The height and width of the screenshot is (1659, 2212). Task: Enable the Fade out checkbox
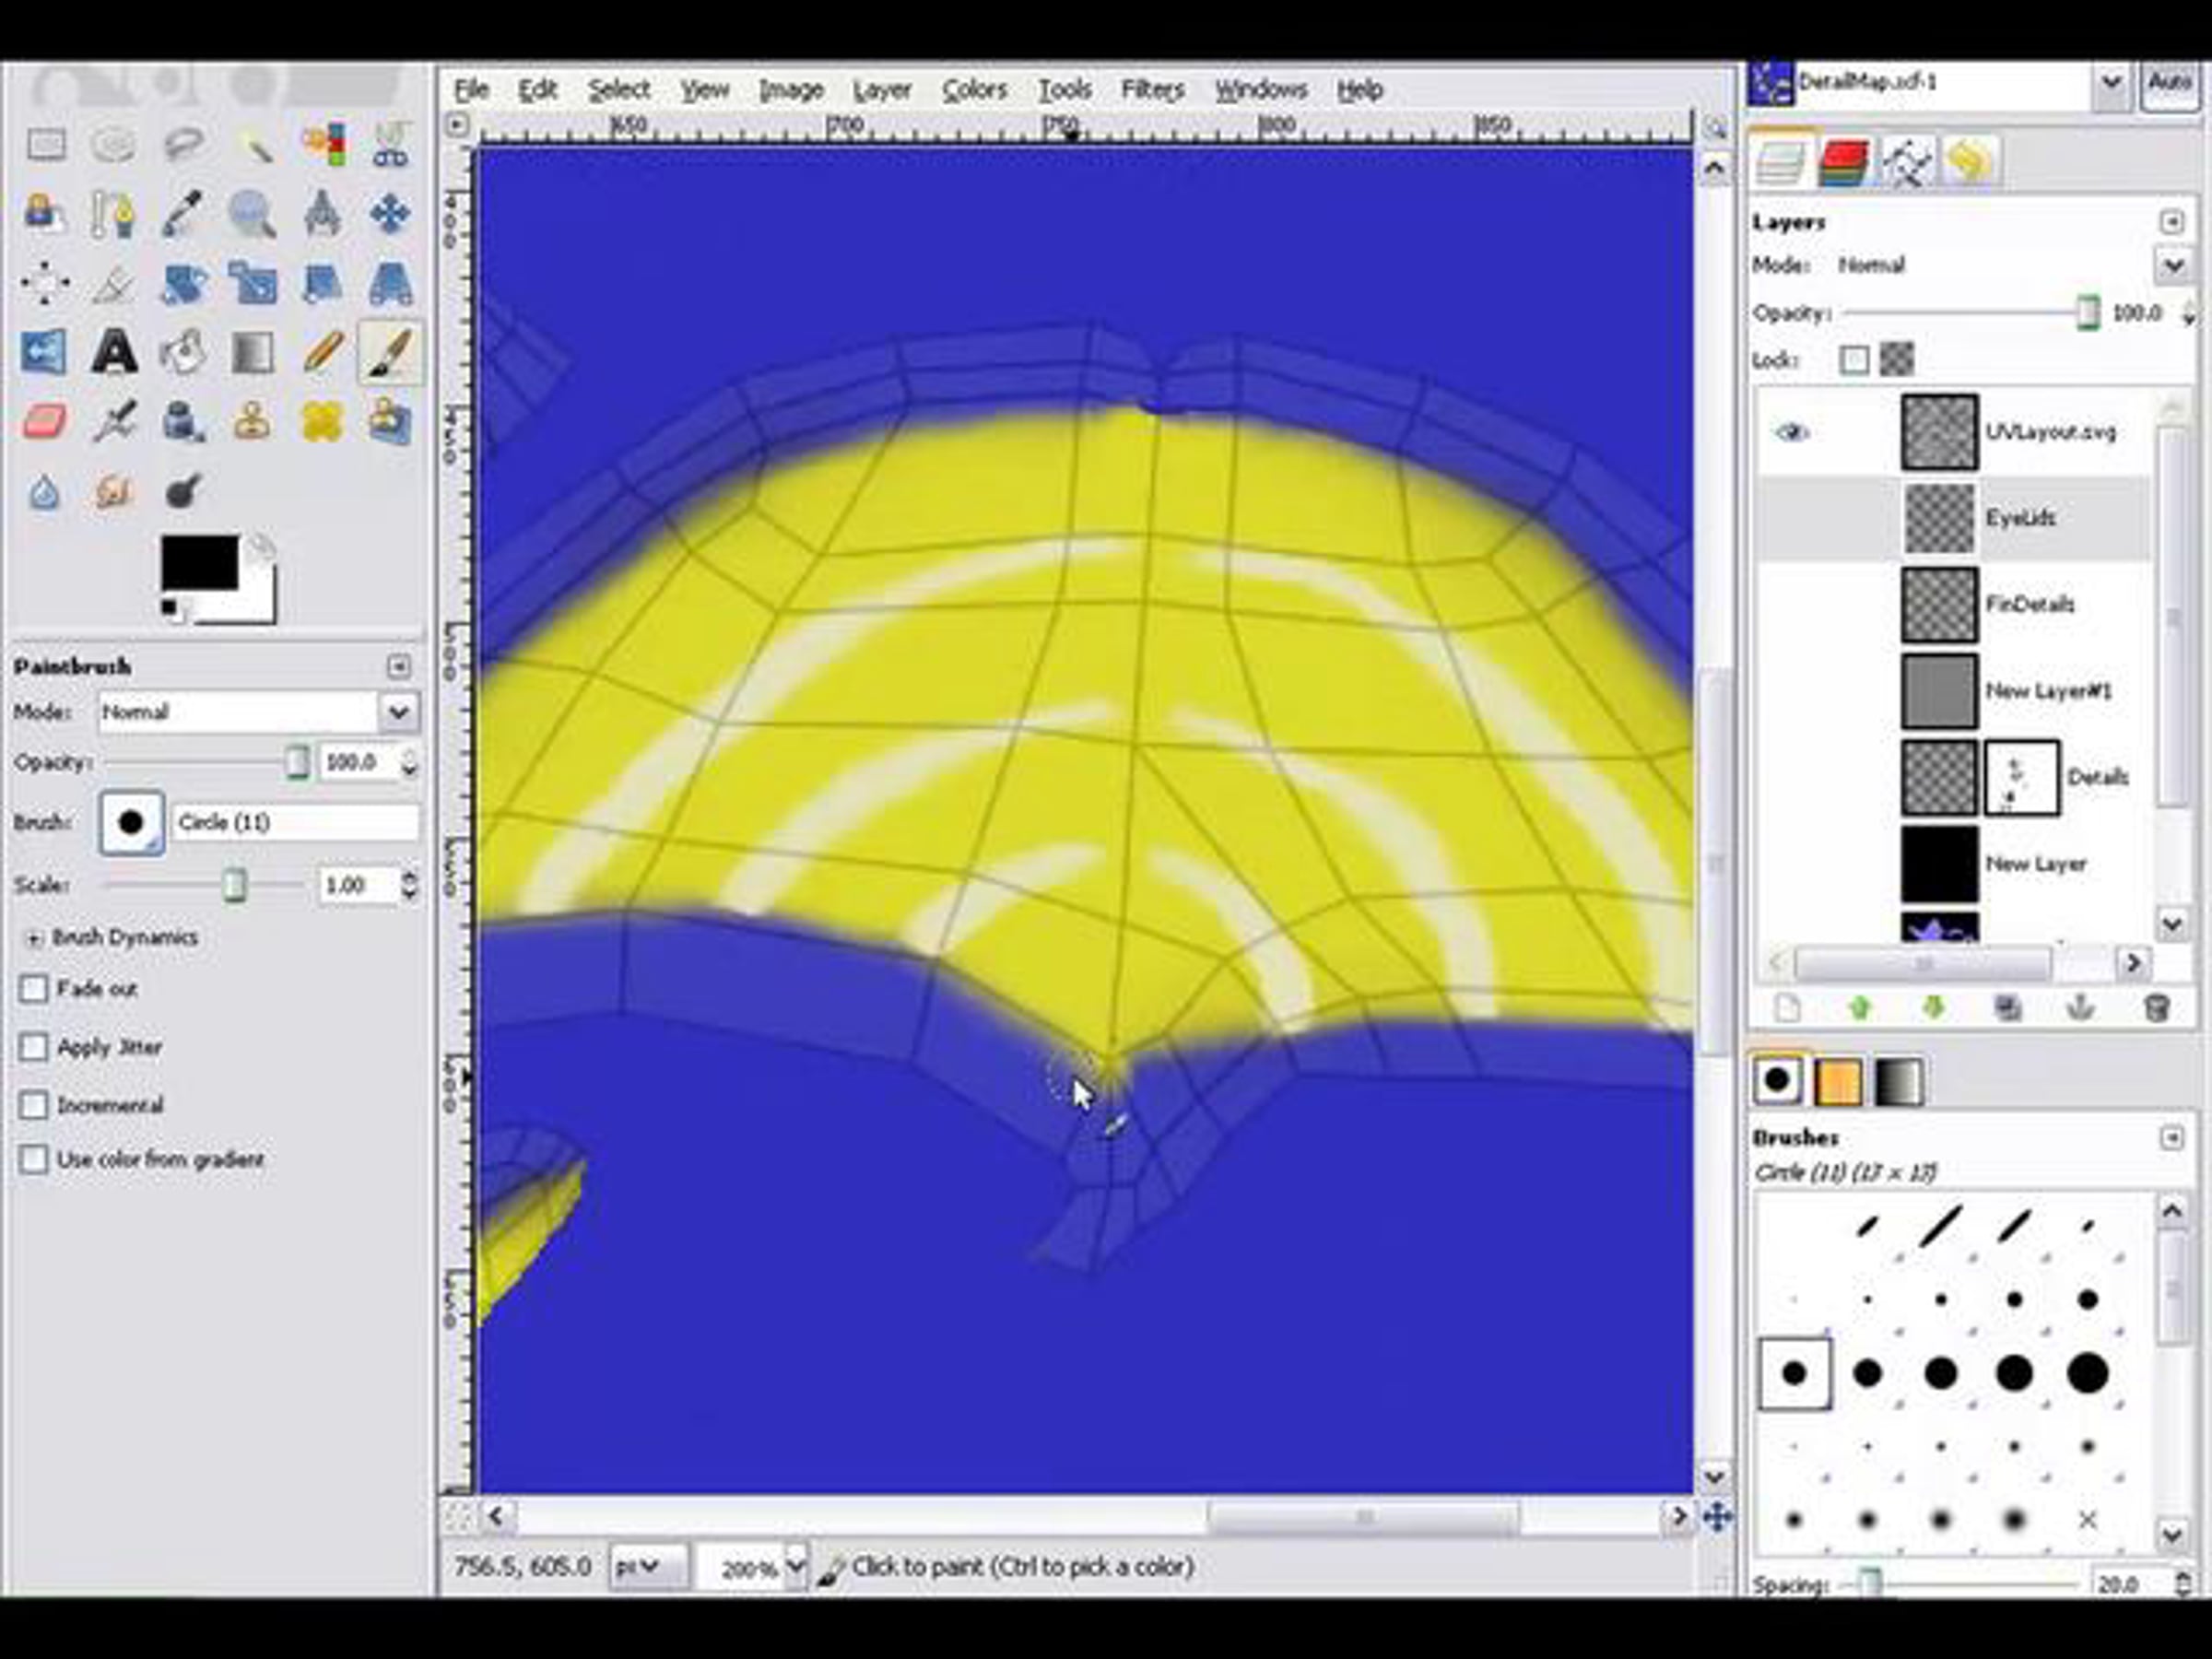34,989
